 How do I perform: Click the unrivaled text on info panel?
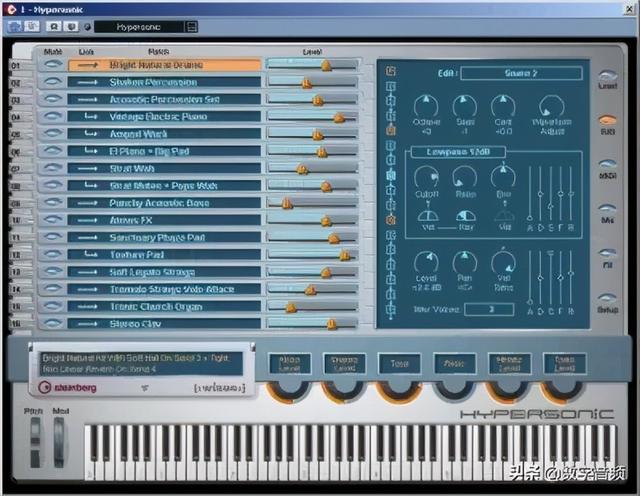(220, 388)
